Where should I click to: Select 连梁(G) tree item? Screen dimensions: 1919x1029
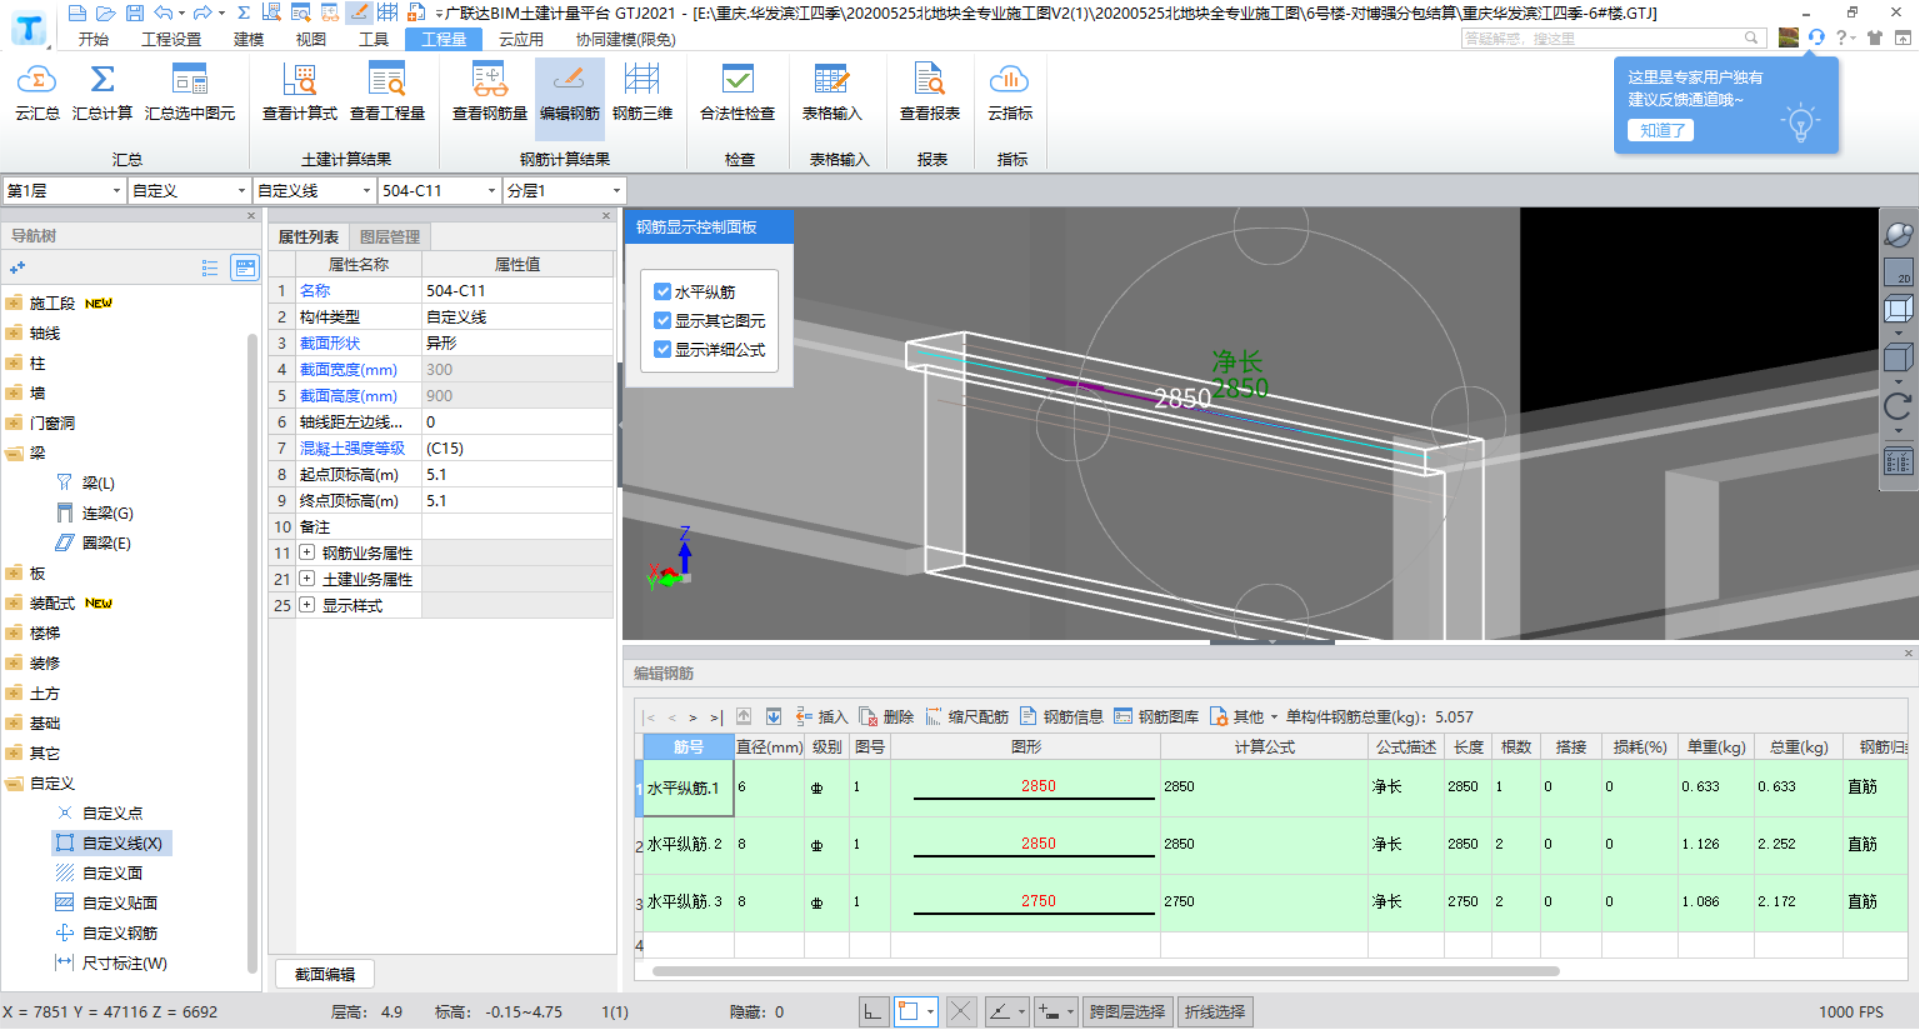tap(95, 513)
